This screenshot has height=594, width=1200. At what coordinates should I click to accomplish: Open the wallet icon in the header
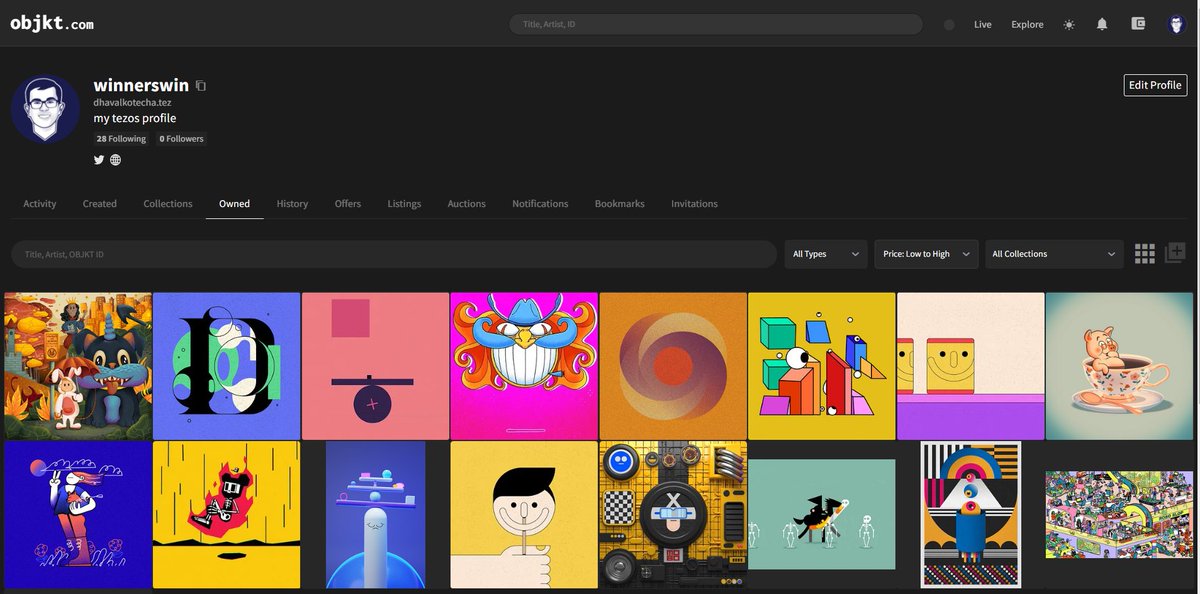pyautogui.click(x=1138, y=24)
